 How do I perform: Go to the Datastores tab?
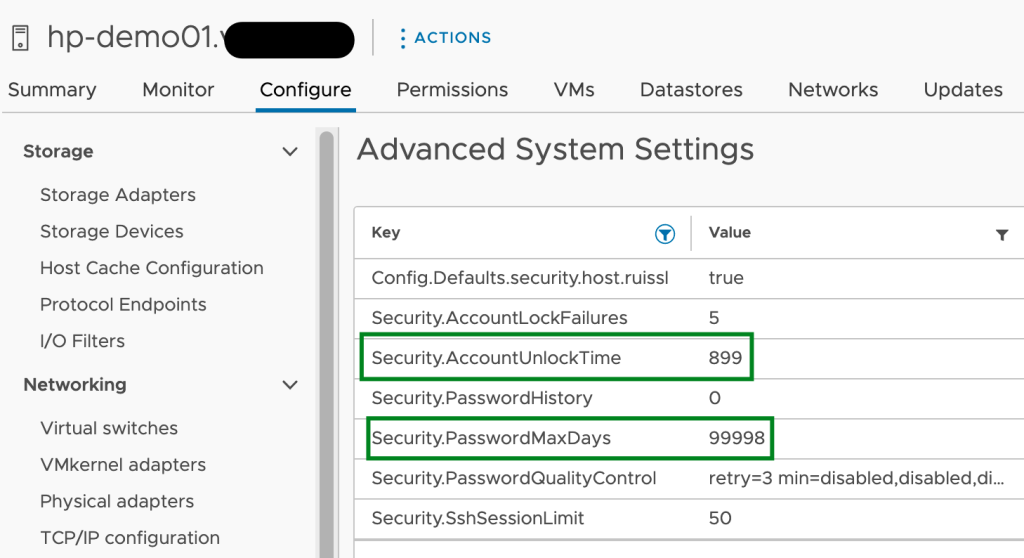(691, 90)
